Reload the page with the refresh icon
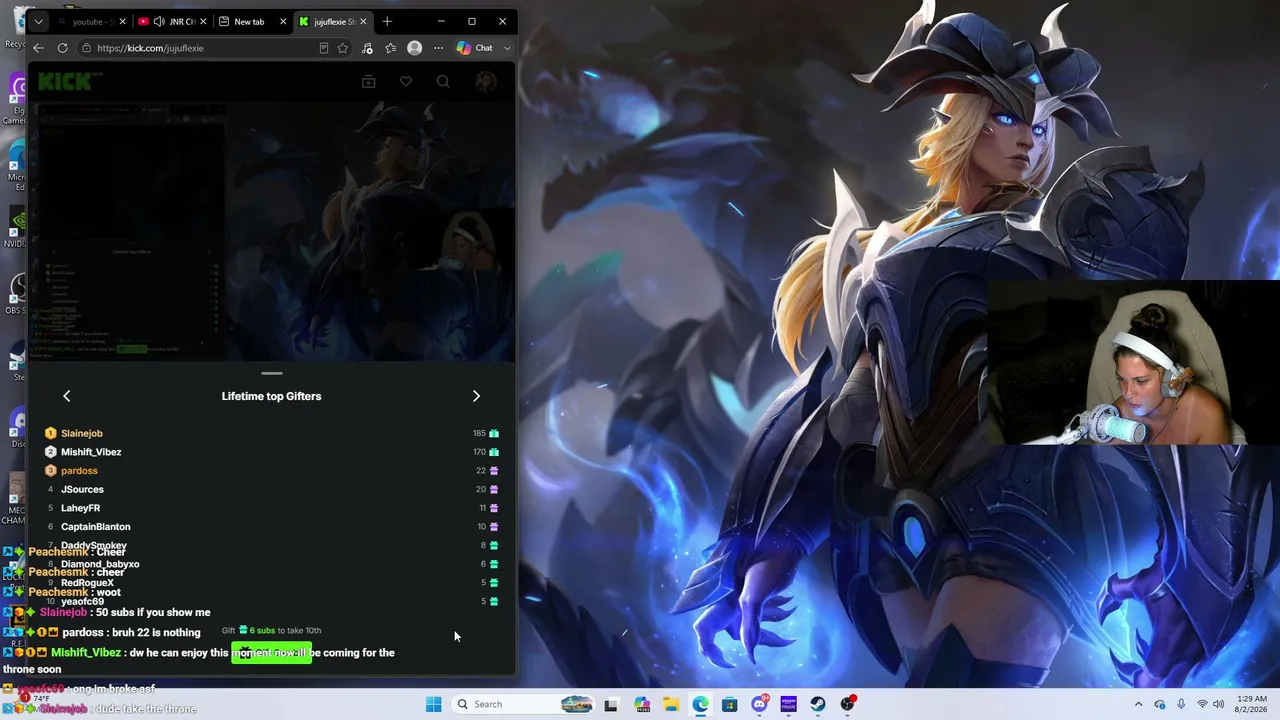Image resolution: width=1280 pixels, height=720 pixels. point(62,48)
